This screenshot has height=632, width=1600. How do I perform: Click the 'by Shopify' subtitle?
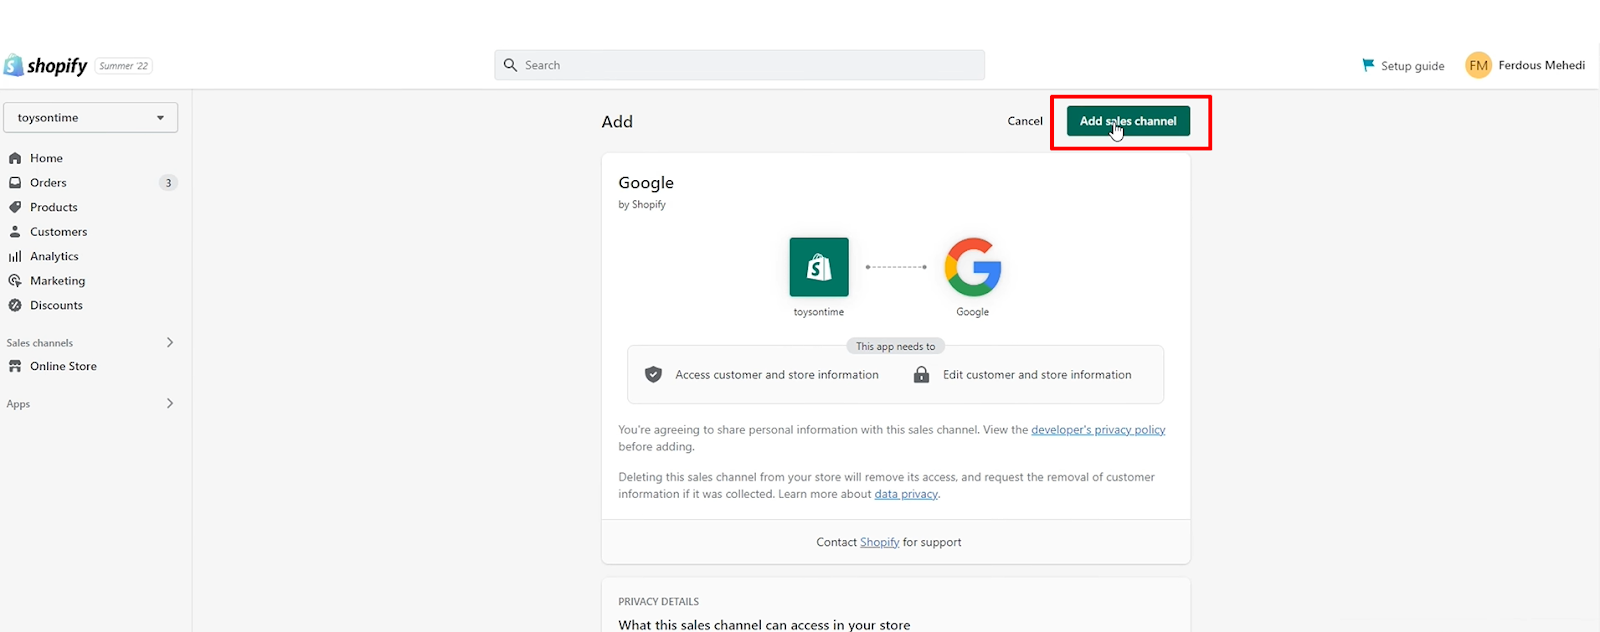coord(642,204)
